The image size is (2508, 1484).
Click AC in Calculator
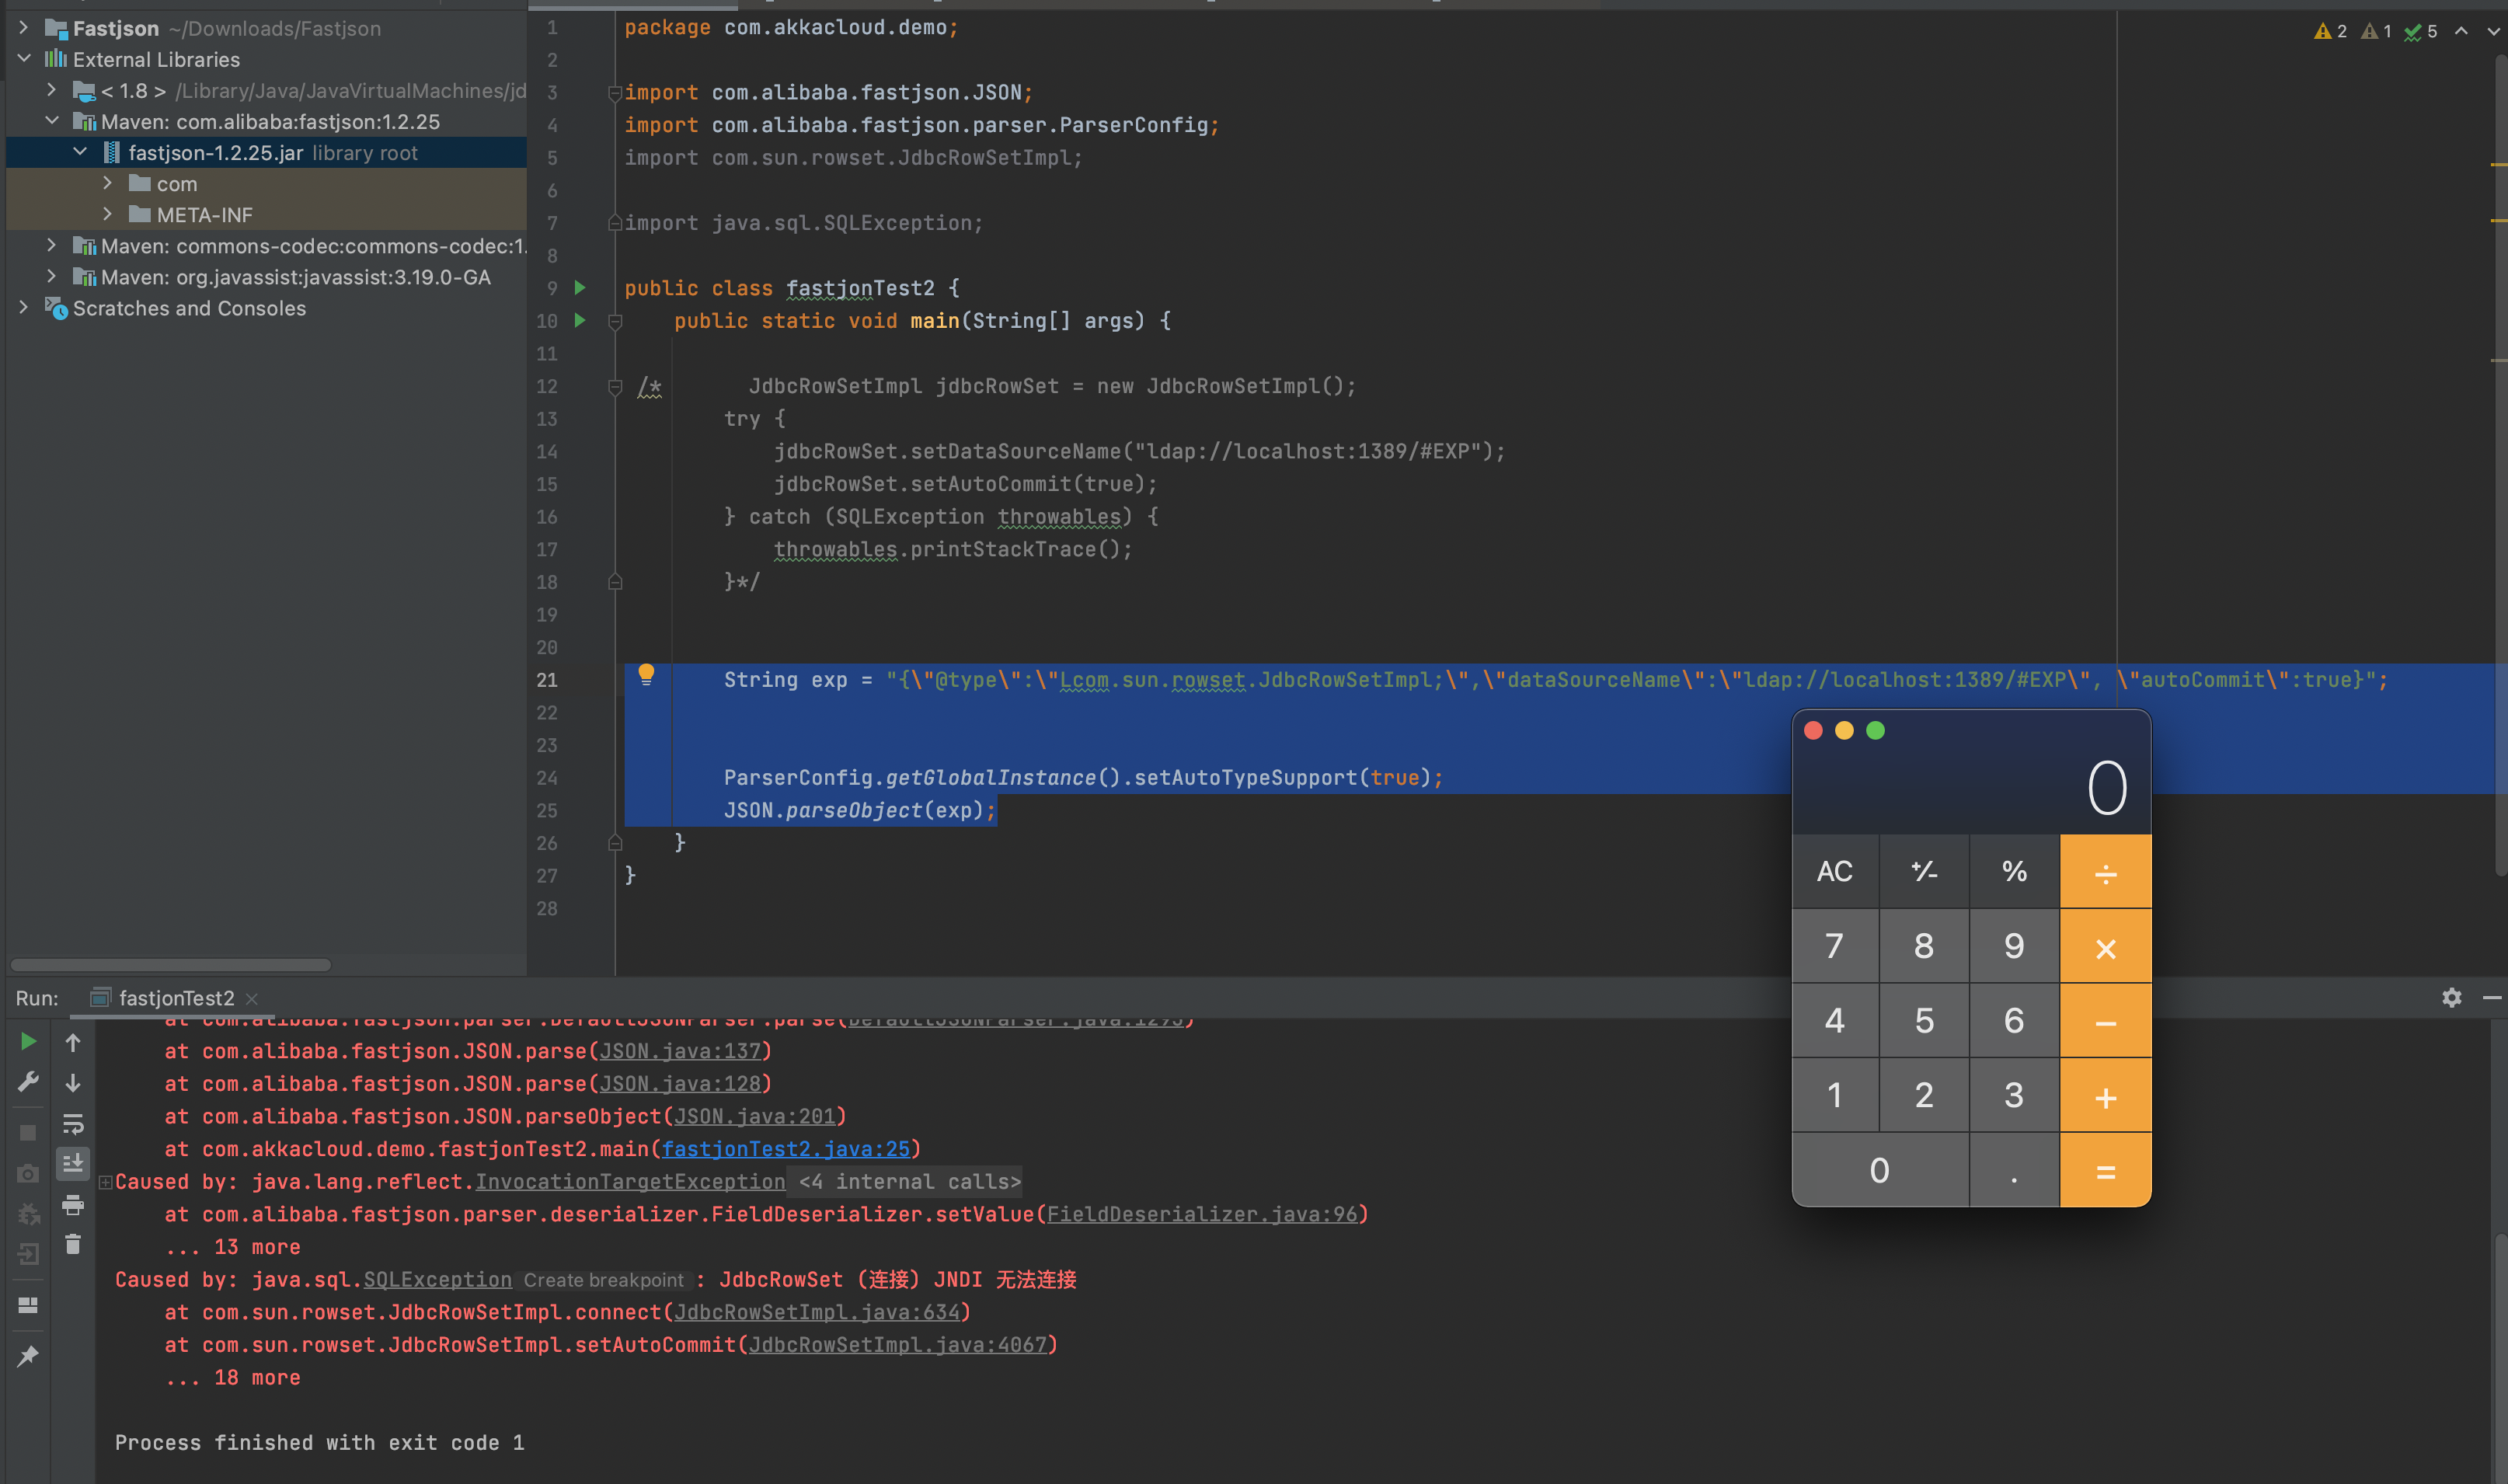coord(1835,871)
